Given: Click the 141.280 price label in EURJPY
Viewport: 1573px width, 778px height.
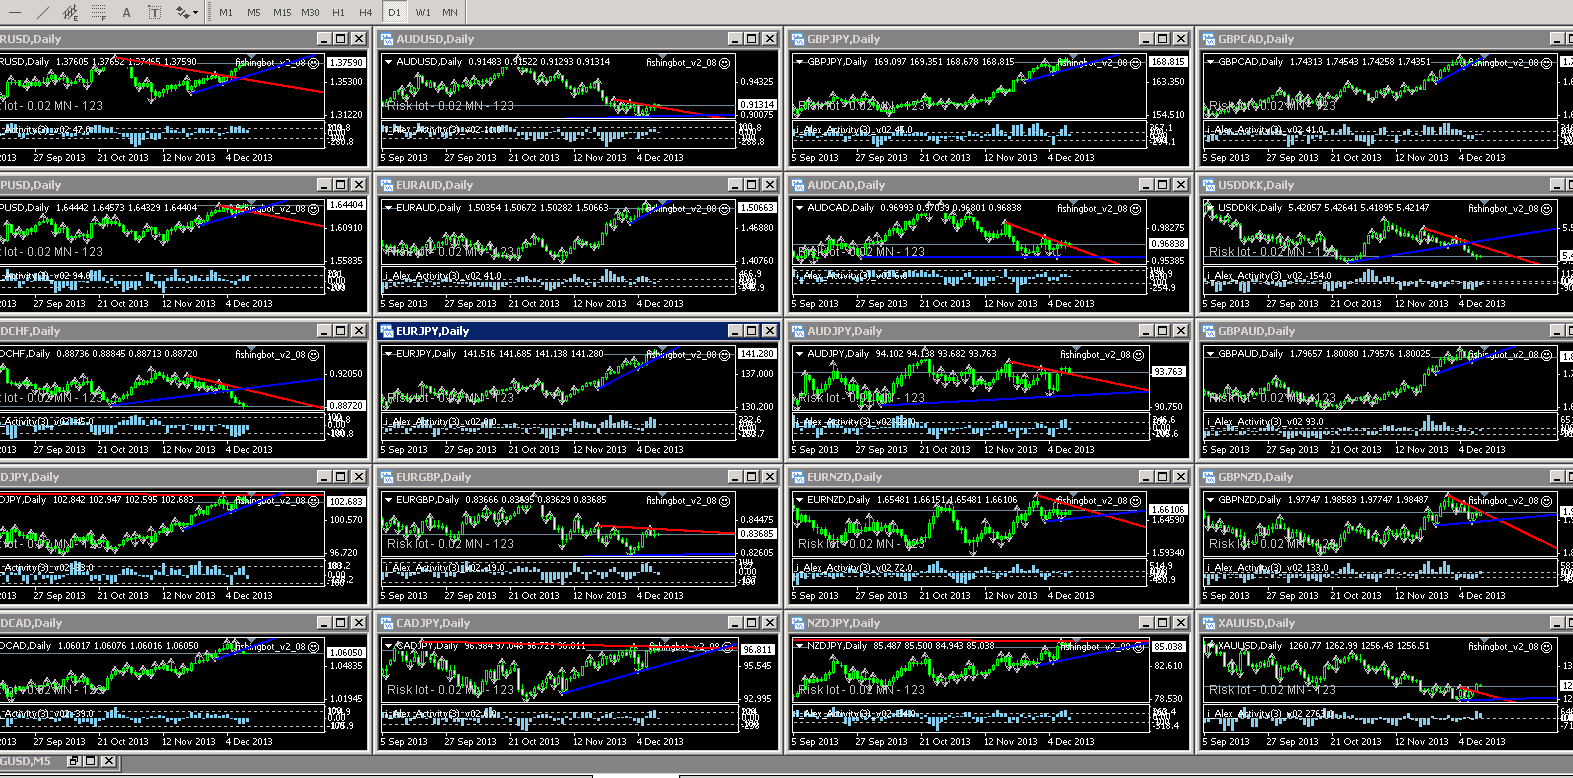Looking at the screenshot, I should (757, 354).
